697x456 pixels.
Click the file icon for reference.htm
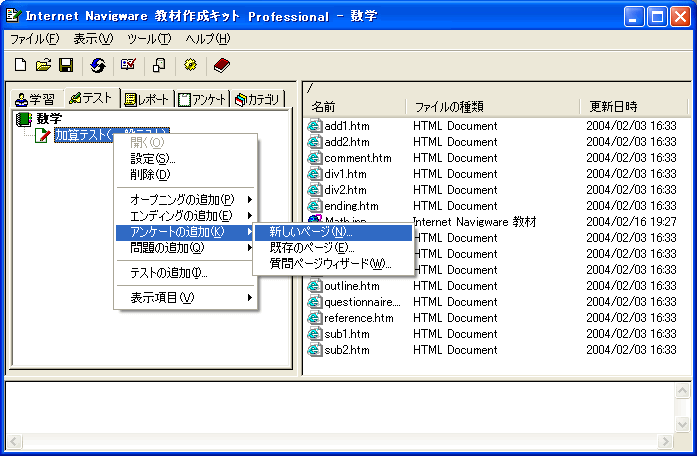[314, 318]
